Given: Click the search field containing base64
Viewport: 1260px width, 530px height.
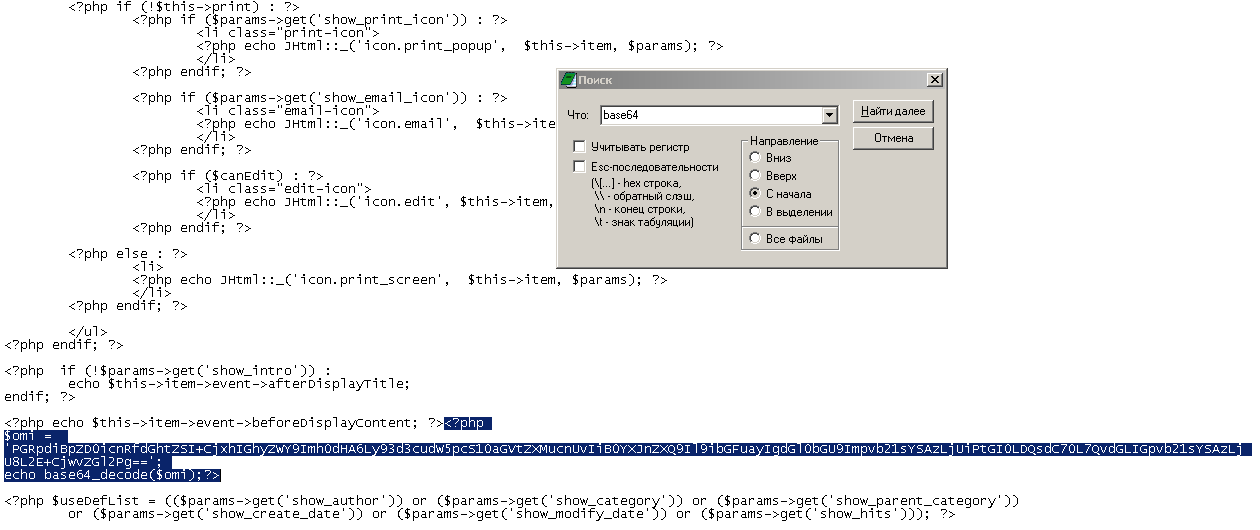Looking at the screenshot, I should coord(710,116).
